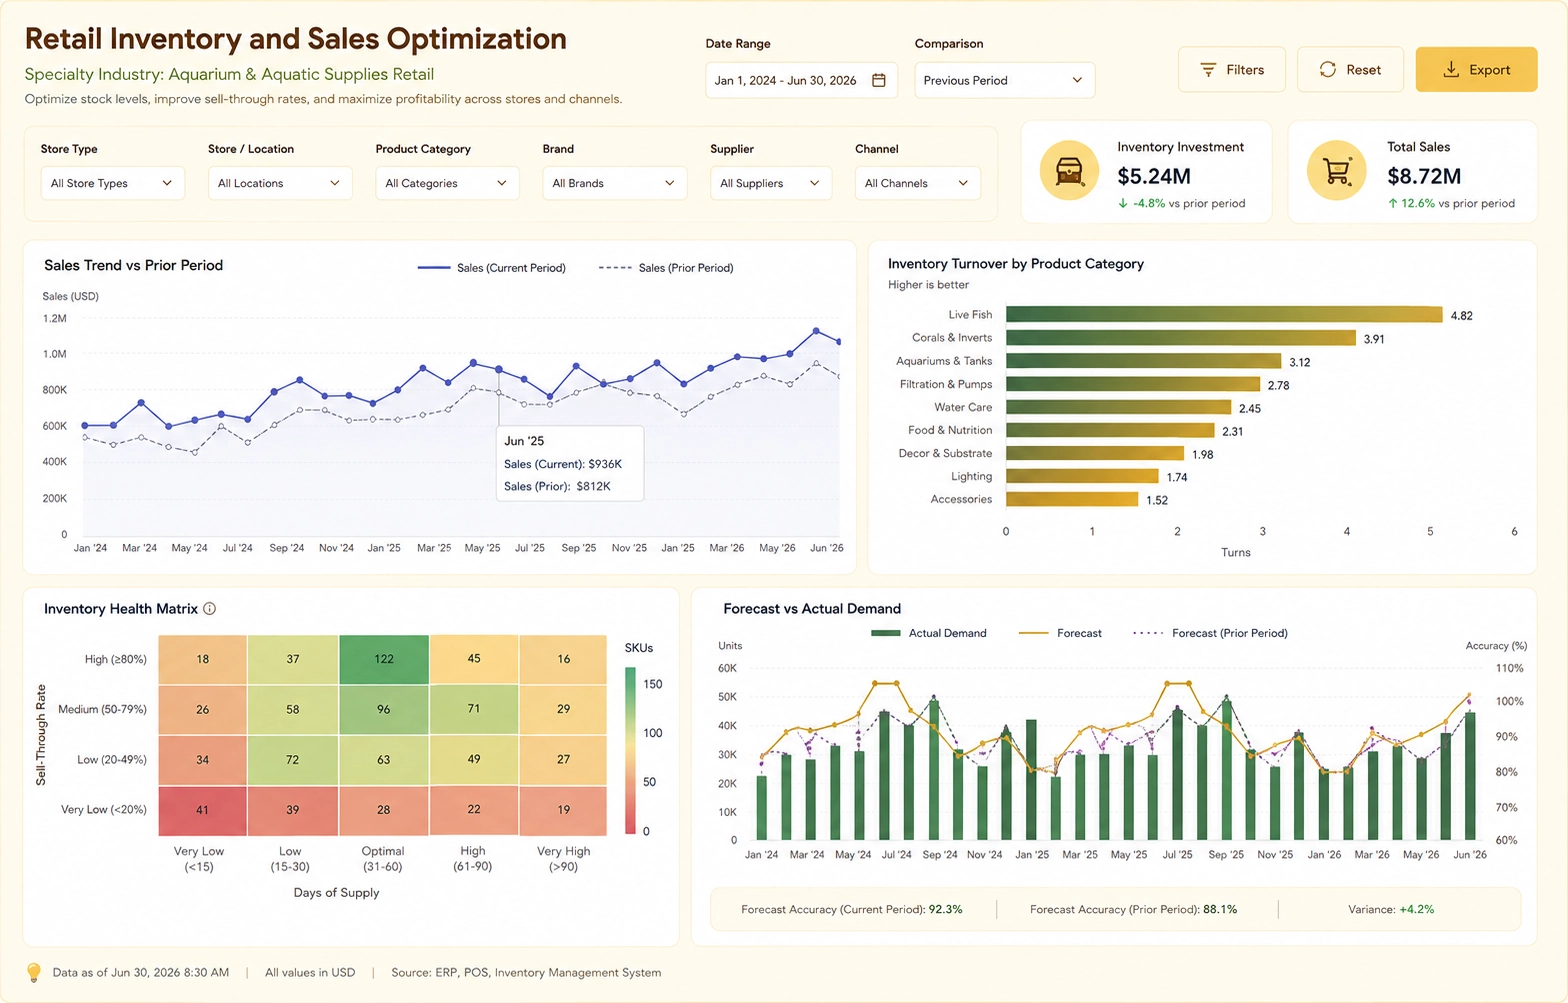Click the lightbulb icon in footer
Screen dimensions: 1568x1003
point(34,972)
